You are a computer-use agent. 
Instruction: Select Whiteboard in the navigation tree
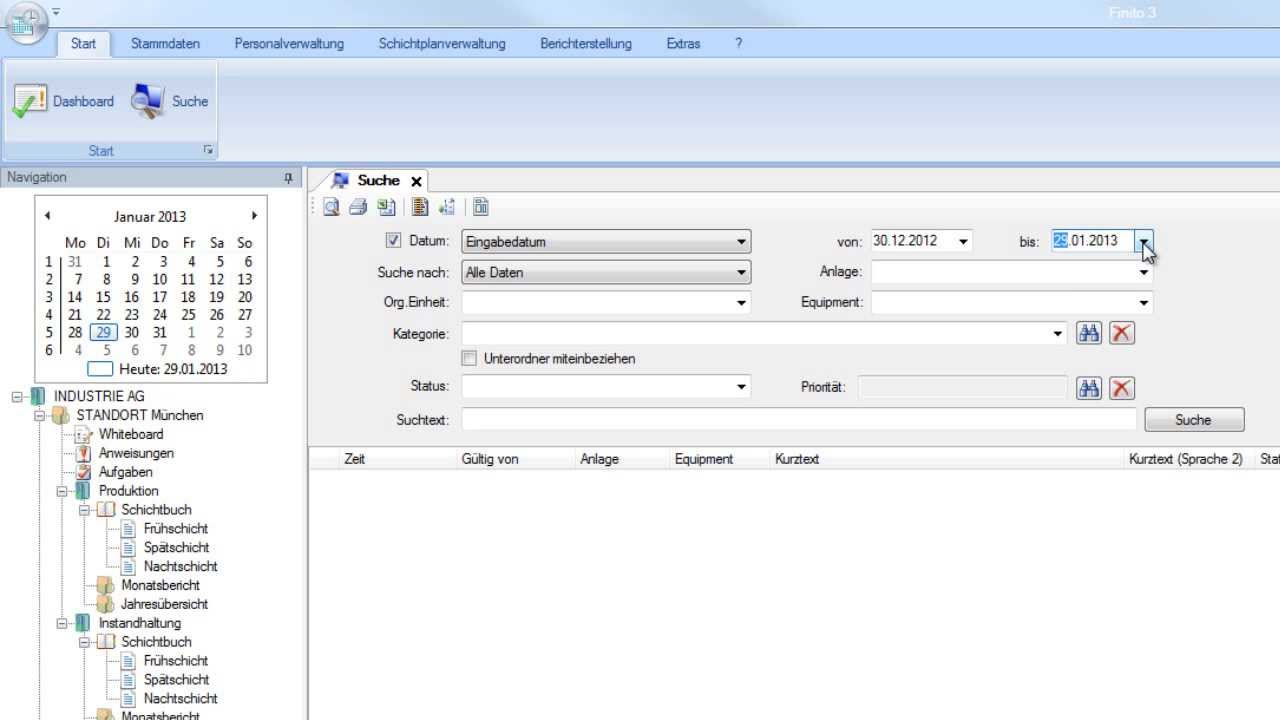pos(130,434)
